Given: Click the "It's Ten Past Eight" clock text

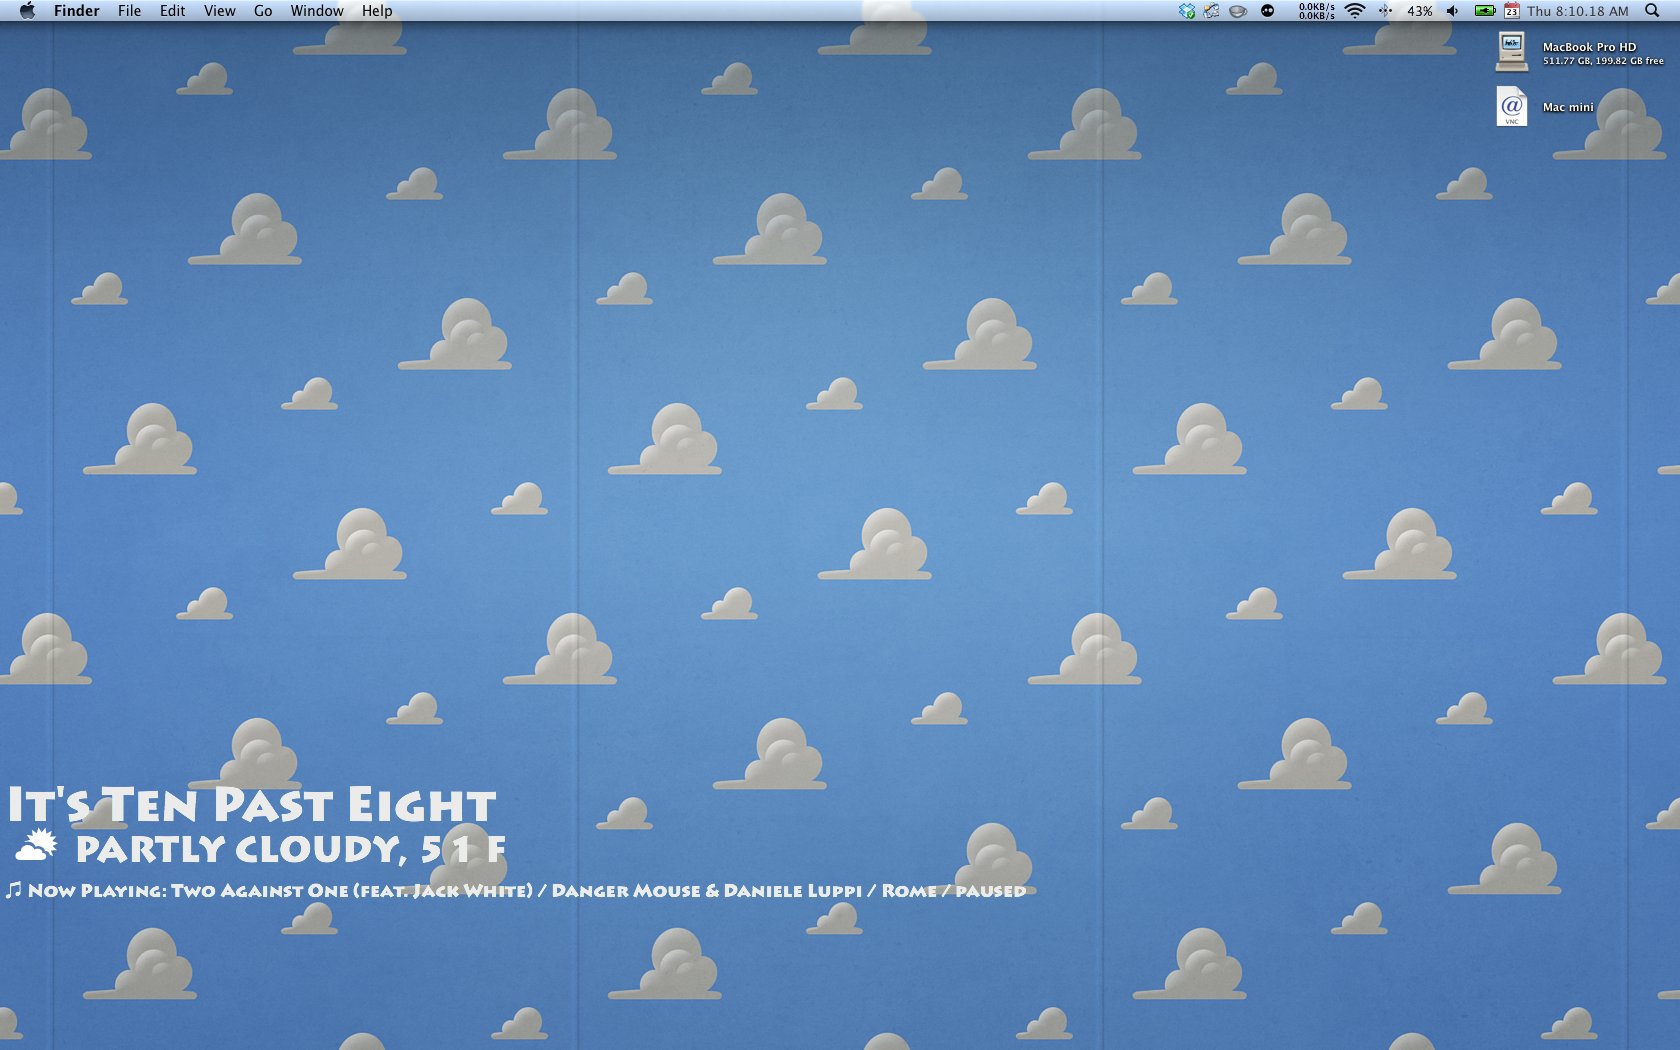Looking at the screenshot, I should point(252,805).
